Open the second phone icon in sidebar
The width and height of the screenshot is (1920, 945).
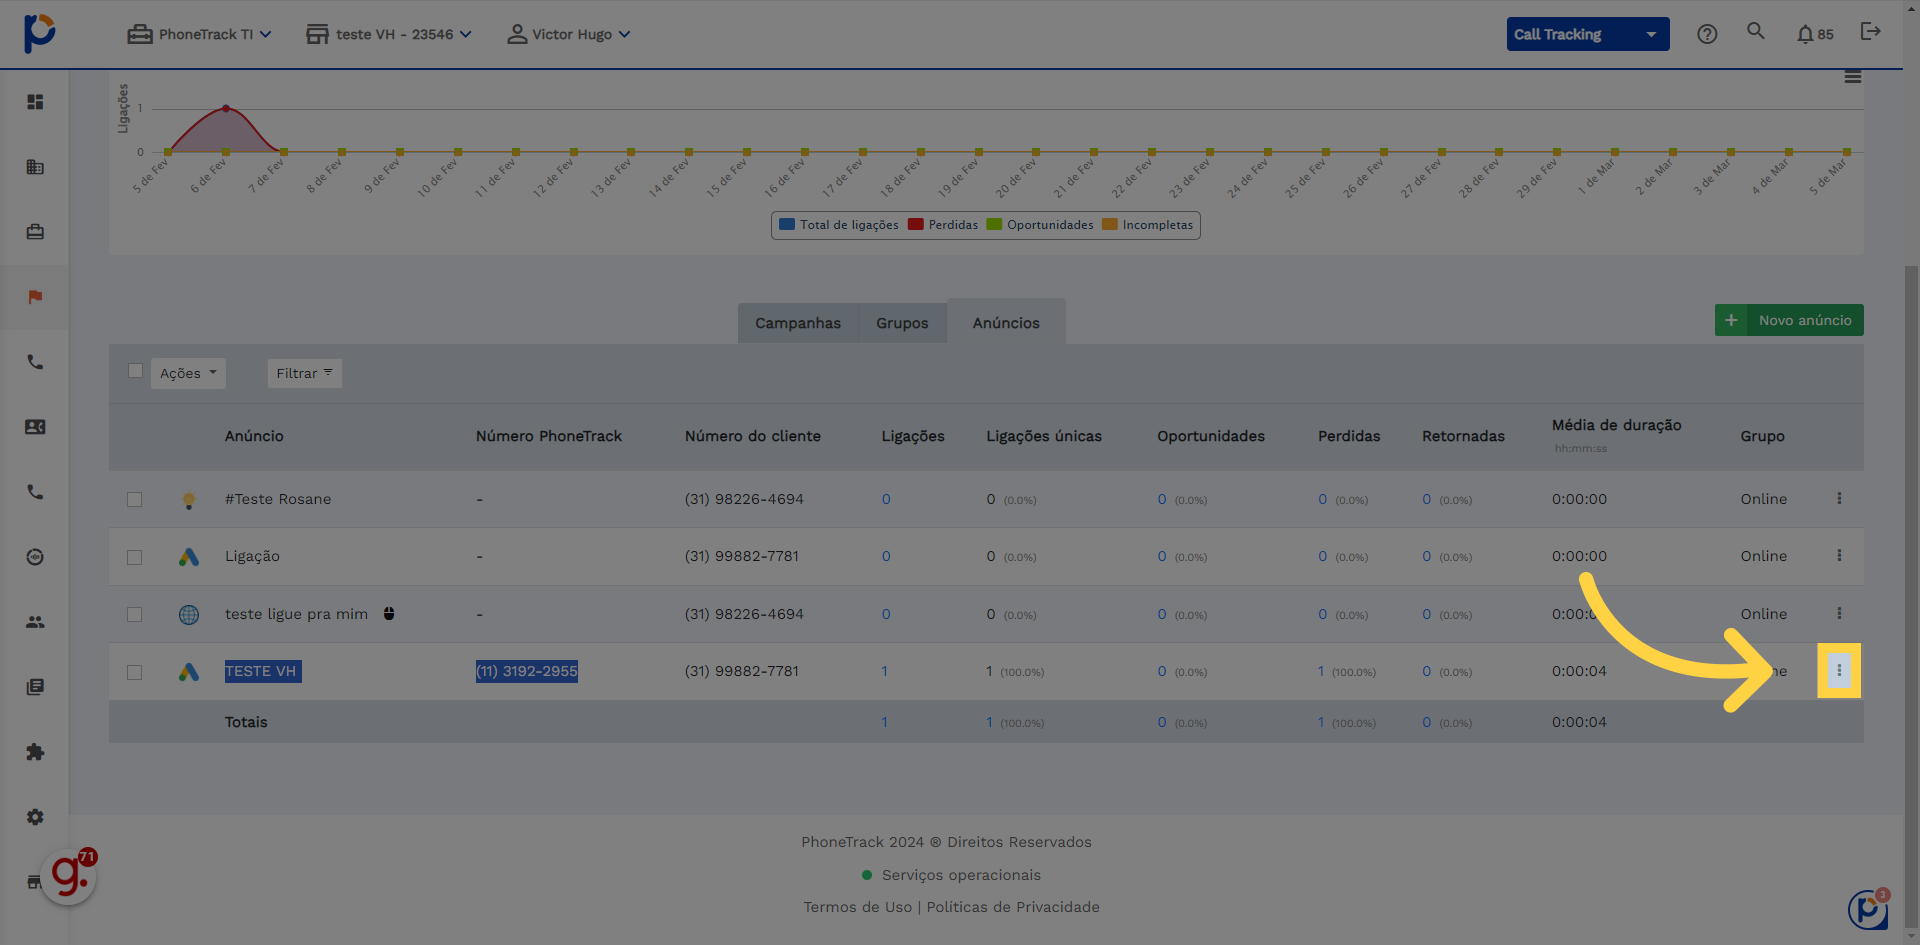click(x=35, y=492)
